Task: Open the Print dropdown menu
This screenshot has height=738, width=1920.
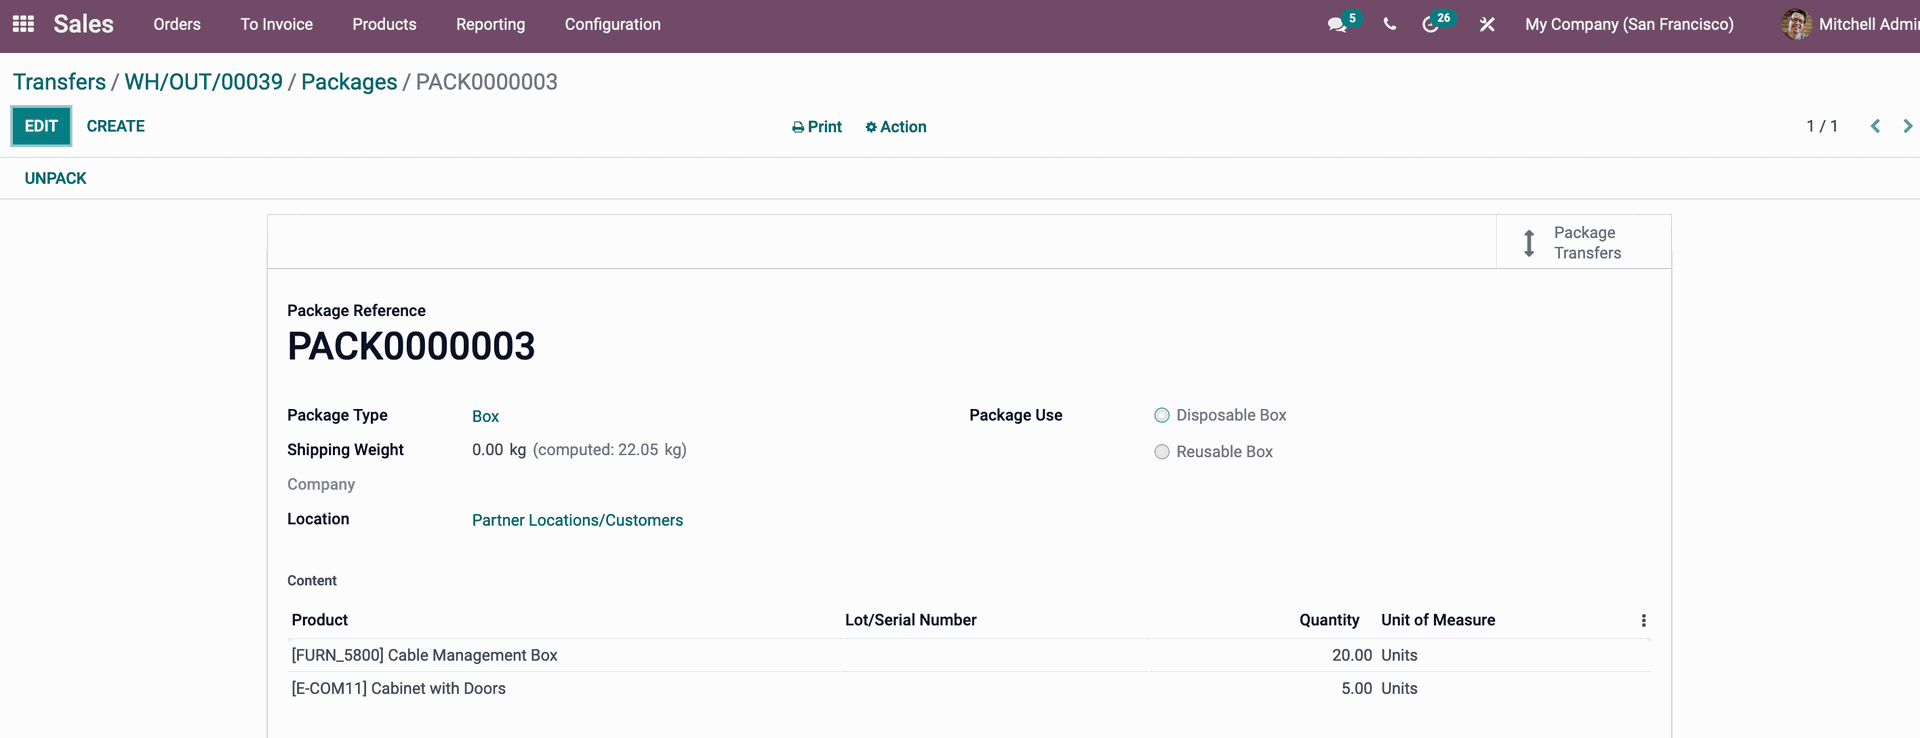Action: [817, 127]
